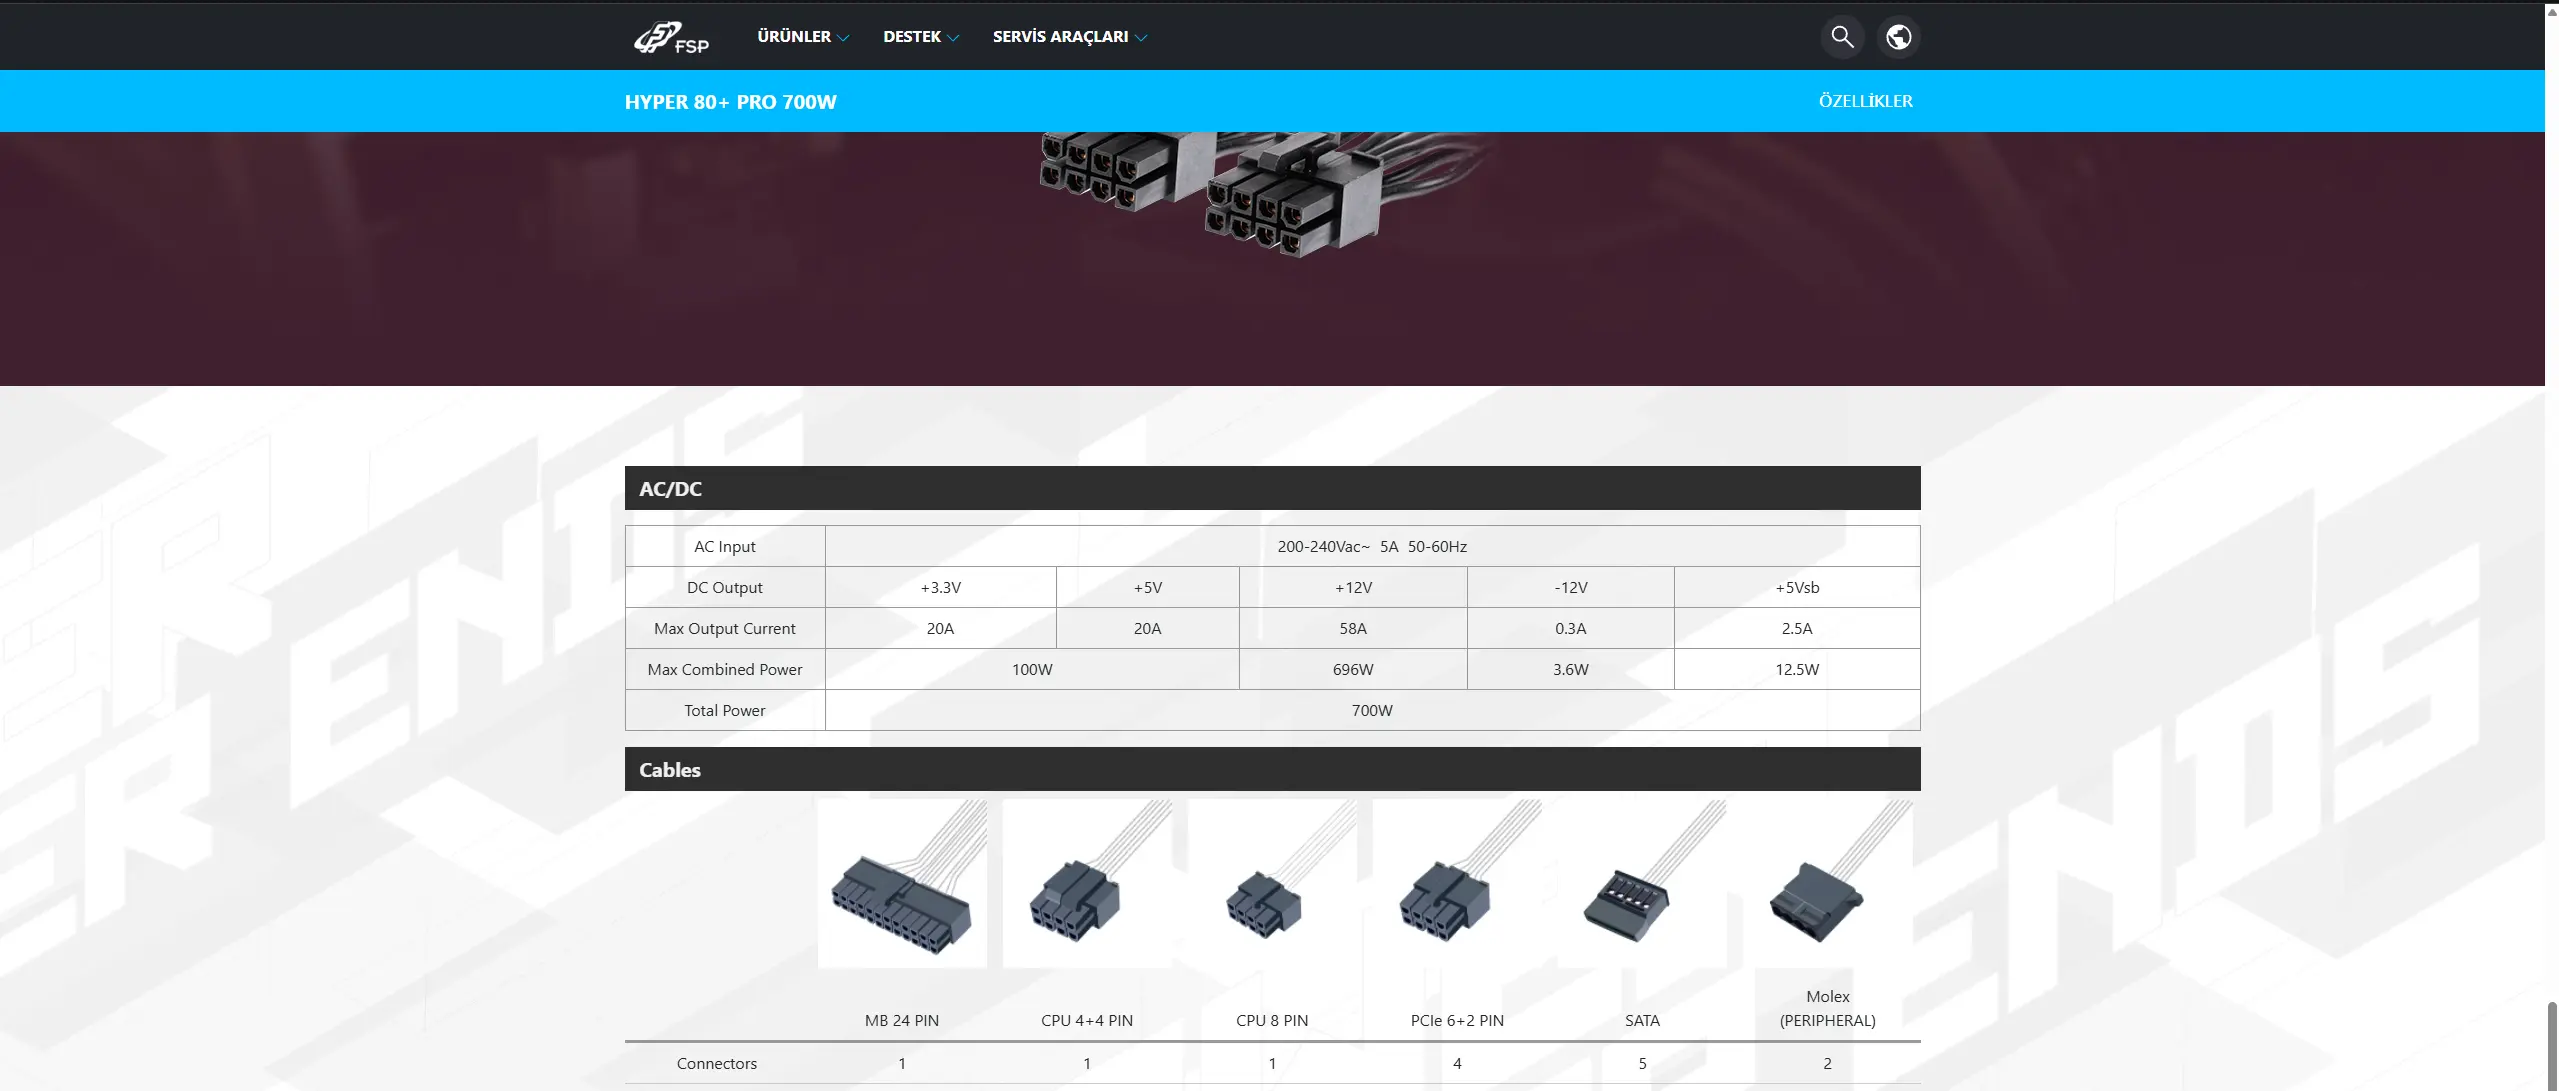Screen dimensions: 2559x1091
Task: Click the Molex peripheral connector image
Action: (x=1827, y=884)
